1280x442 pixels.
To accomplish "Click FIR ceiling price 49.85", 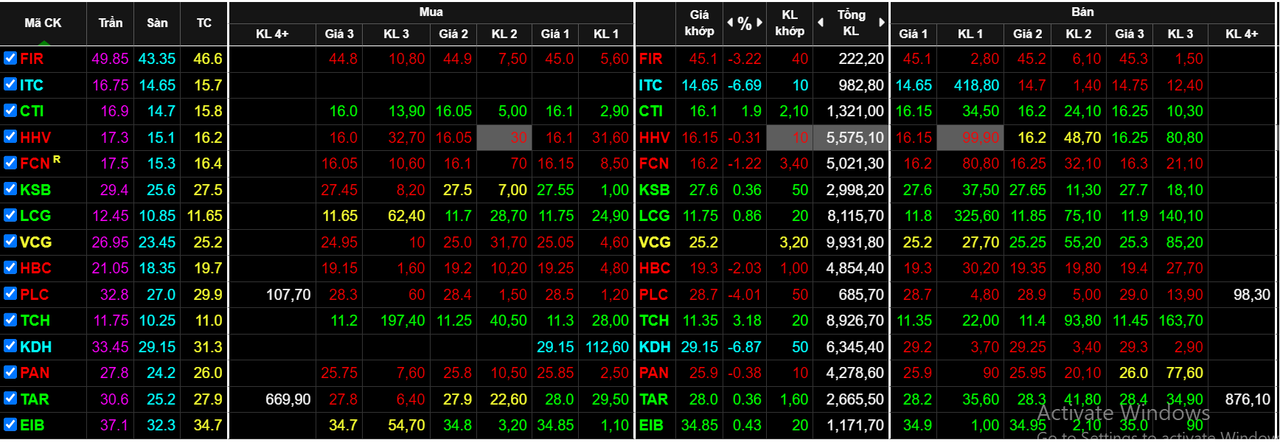I will pyautogui.click(x=108, y=59).
